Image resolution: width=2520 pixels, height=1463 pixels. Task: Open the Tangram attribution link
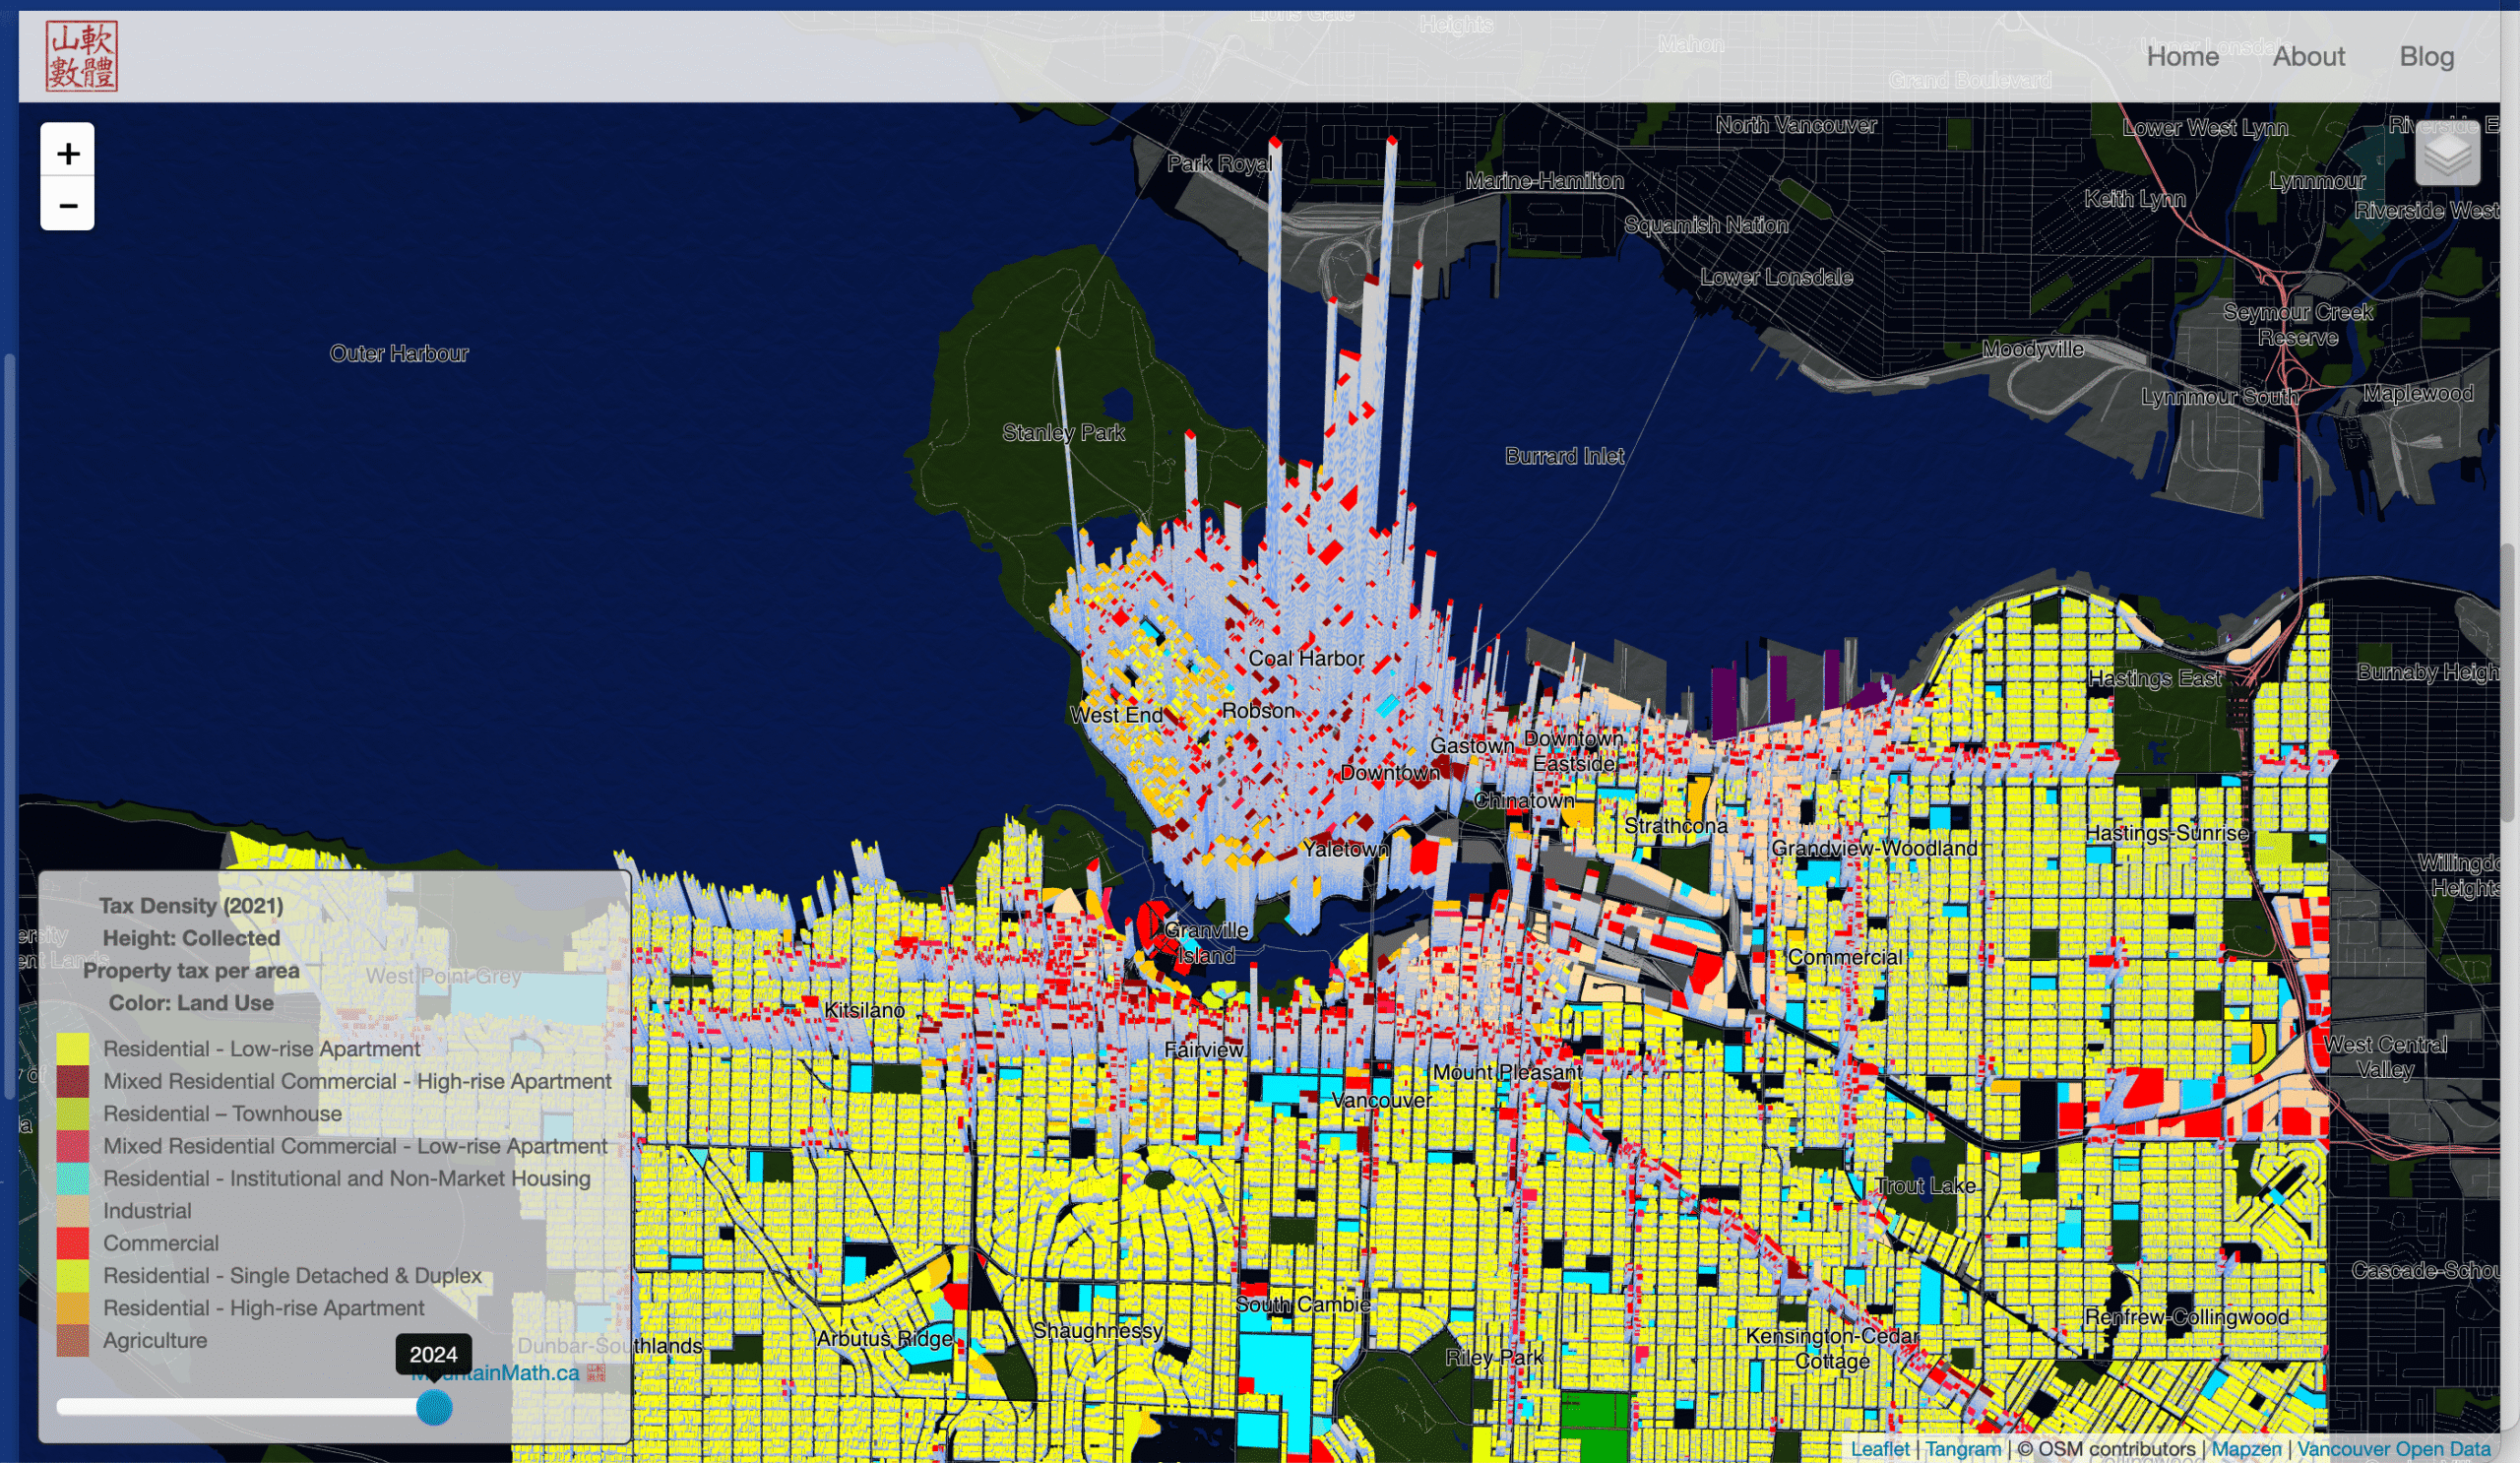(1963, 1448)
